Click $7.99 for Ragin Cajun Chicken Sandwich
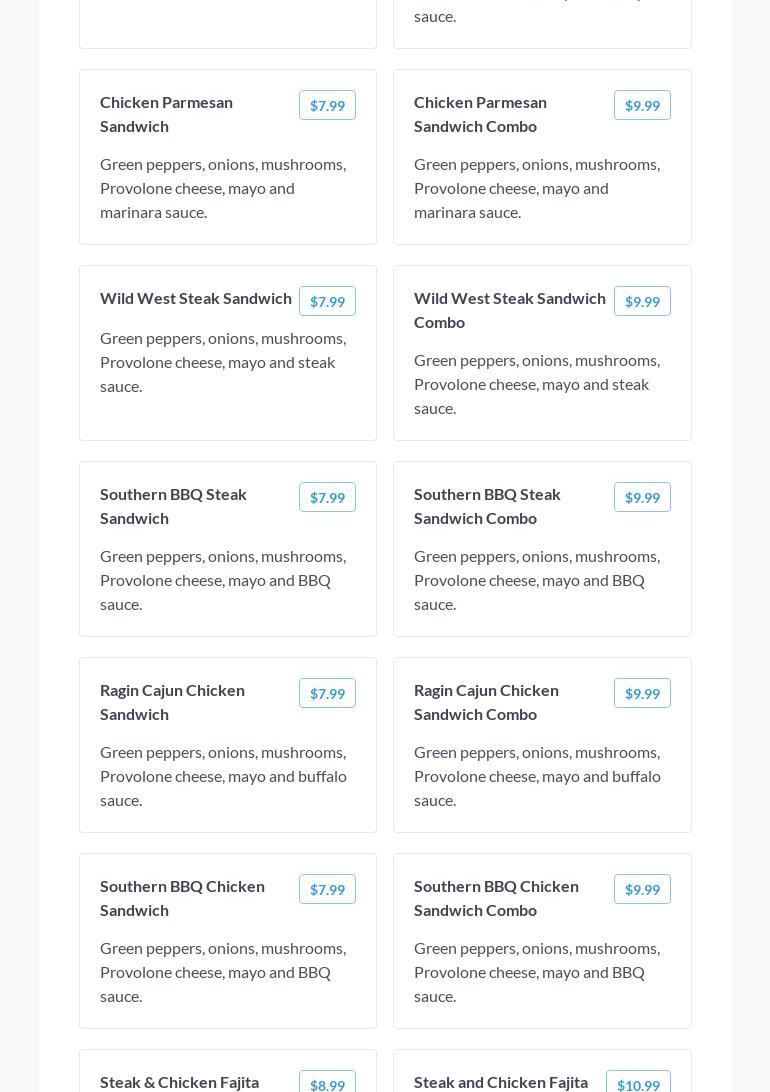Image resolution: width=770 pixels, height=1092 pixels. [327, 693]
